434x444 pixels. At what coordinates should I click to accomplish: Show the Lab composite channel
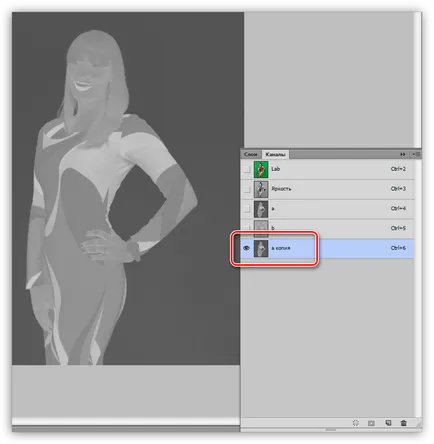pos(247,169)
